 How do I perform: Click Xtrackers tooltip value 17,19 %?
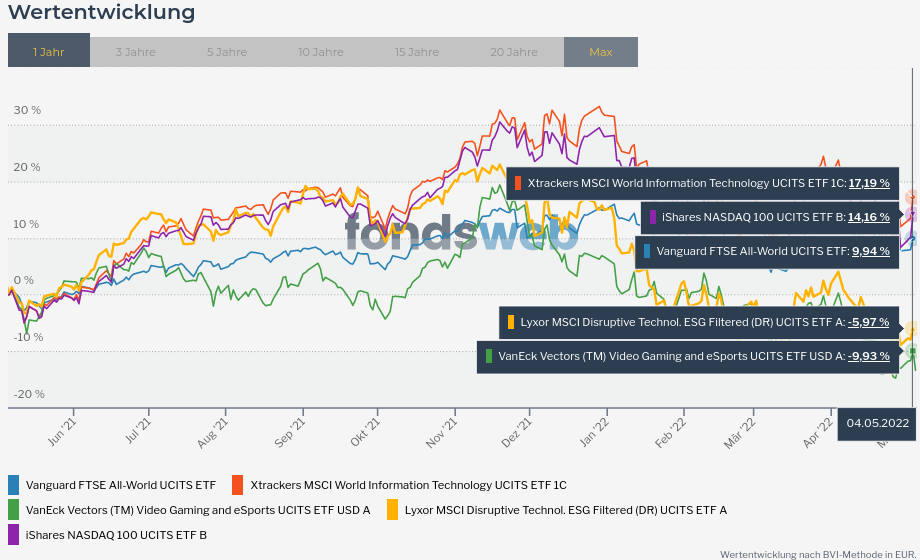click(x=868, y=184)
